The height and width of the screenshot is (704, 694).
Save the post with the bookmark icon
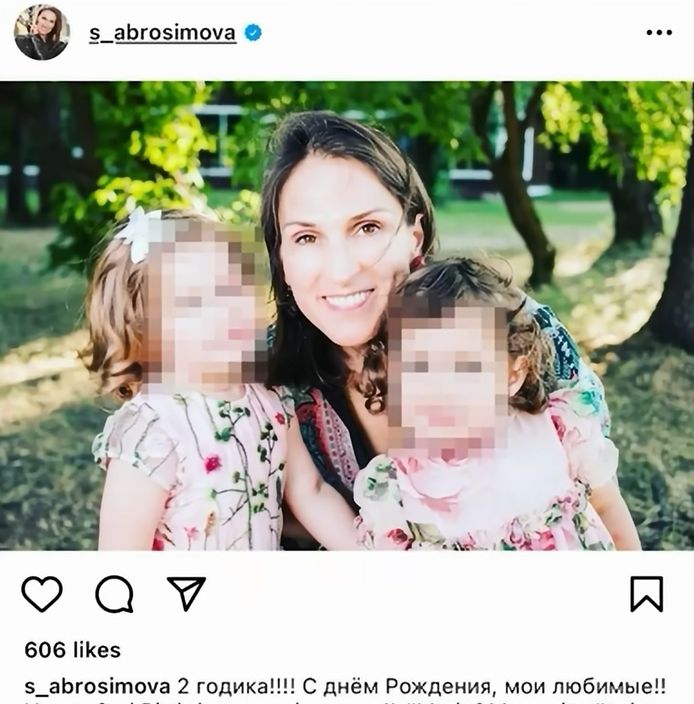(x=646, y=594)
